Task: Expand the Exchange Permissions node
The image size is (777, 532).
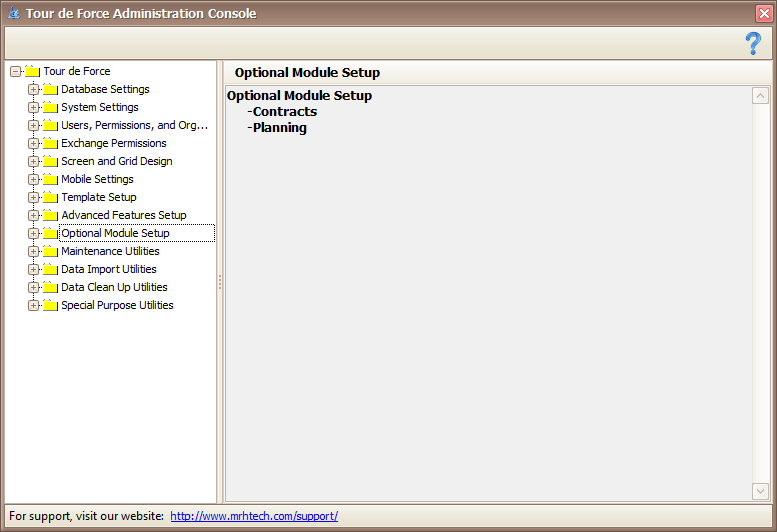Action: click(x=33, y=143)
